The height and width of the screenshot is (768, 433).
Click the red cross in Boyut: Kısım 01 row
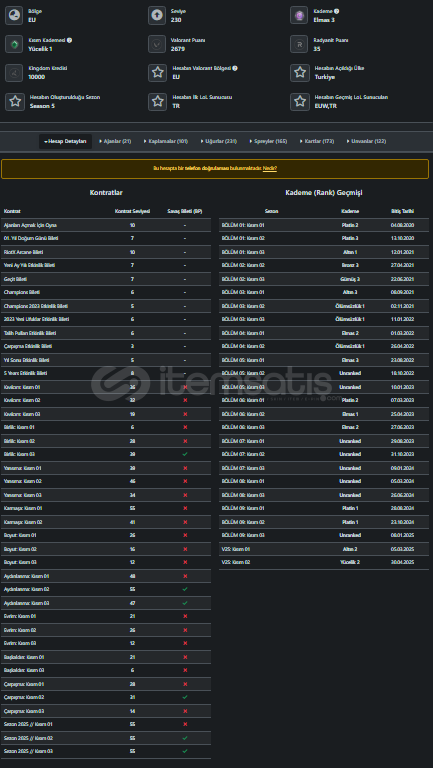tap(185, 535)
